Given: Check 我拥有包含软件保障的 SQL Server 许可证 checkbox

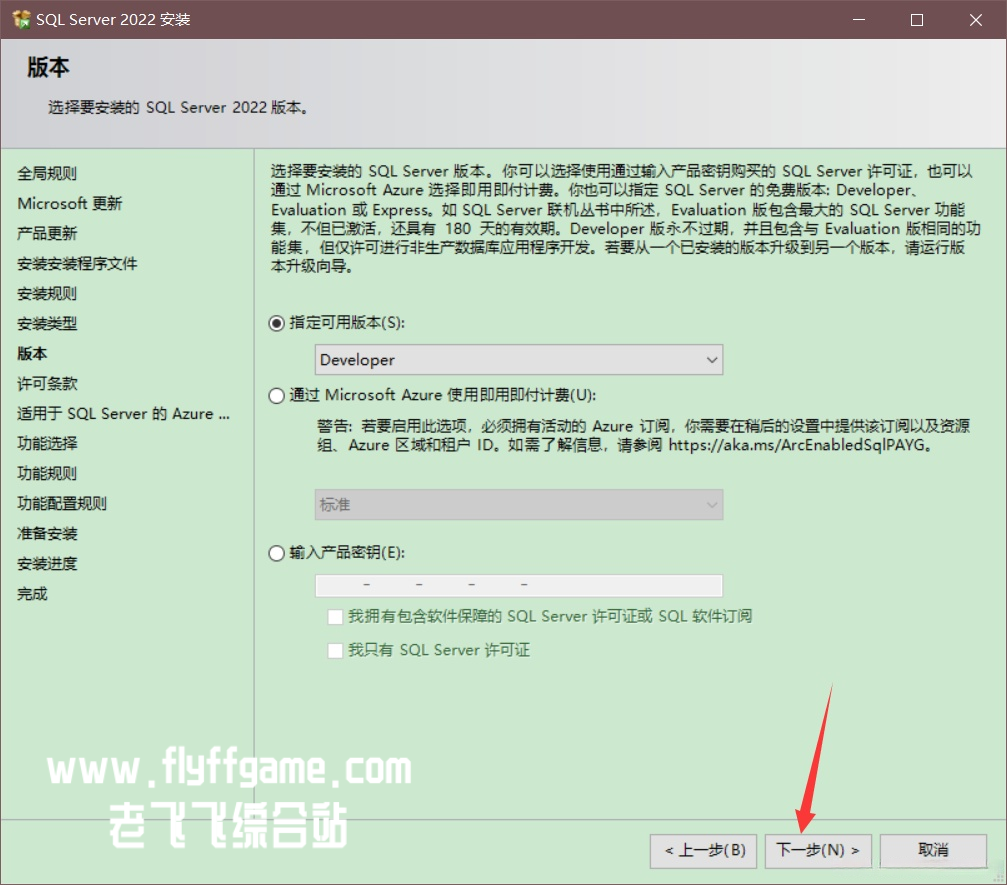Looking at the screenshot, I should click(335, 617).
